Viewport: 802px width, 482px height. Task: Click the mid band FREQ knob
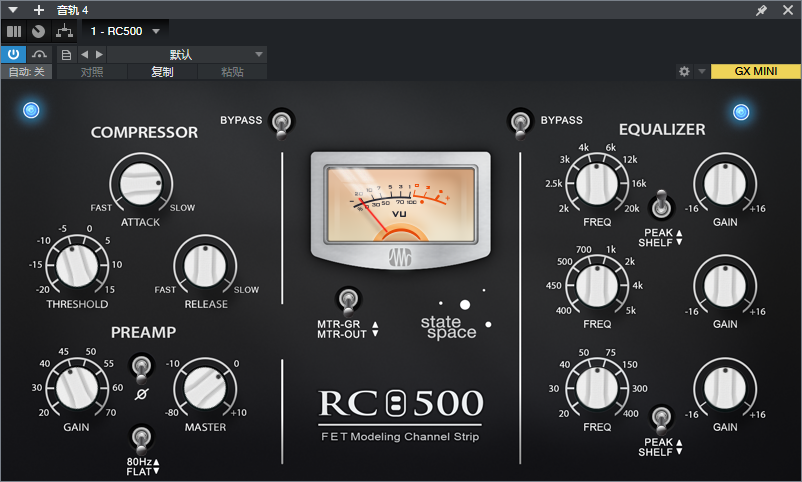(597, 285)
